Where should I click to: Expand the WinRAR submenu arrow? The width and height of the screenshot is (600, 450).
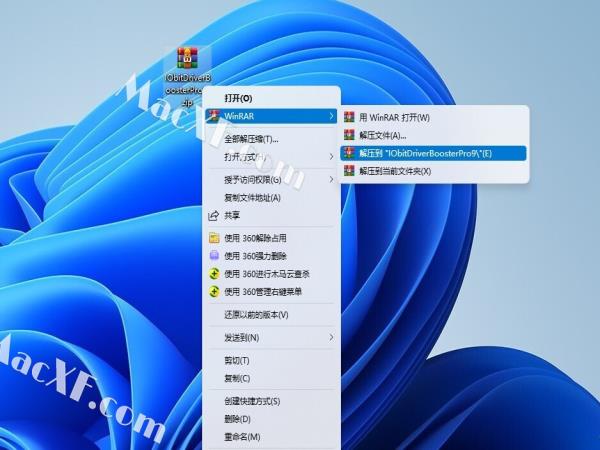(x=331, y=116)
